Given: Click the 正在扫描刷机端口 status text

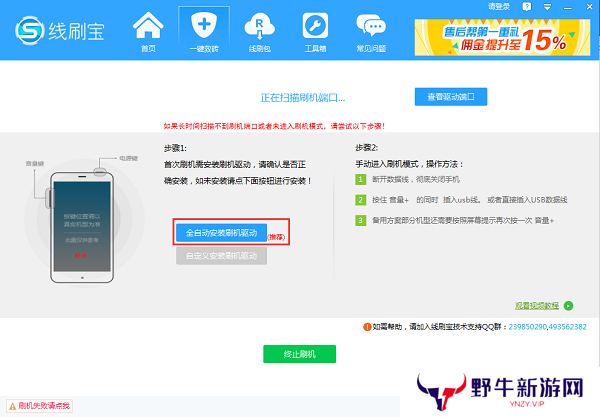Looking at the screenshot, I should tap(303, 98).
